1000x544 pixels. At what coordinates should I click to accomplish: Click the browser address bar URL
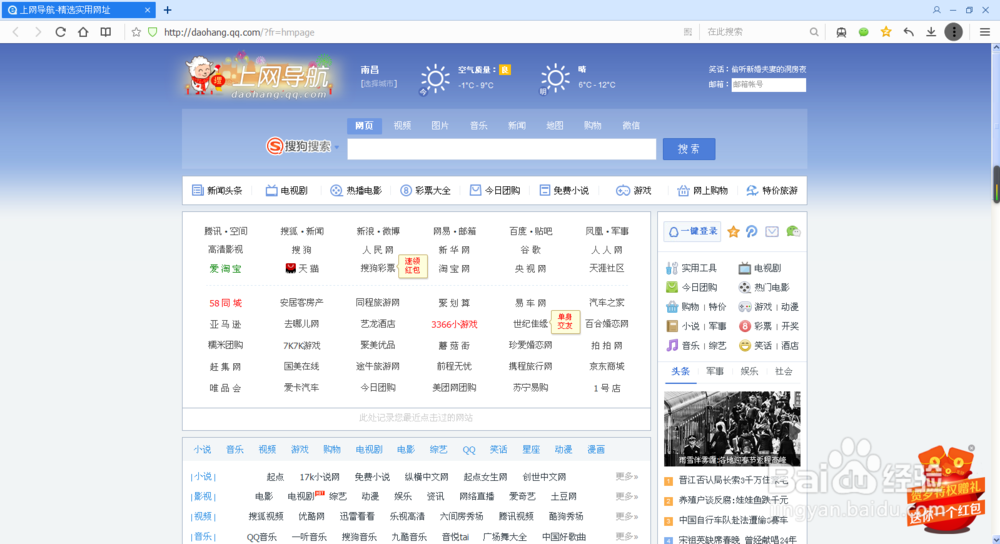click(x=239, y=32)
